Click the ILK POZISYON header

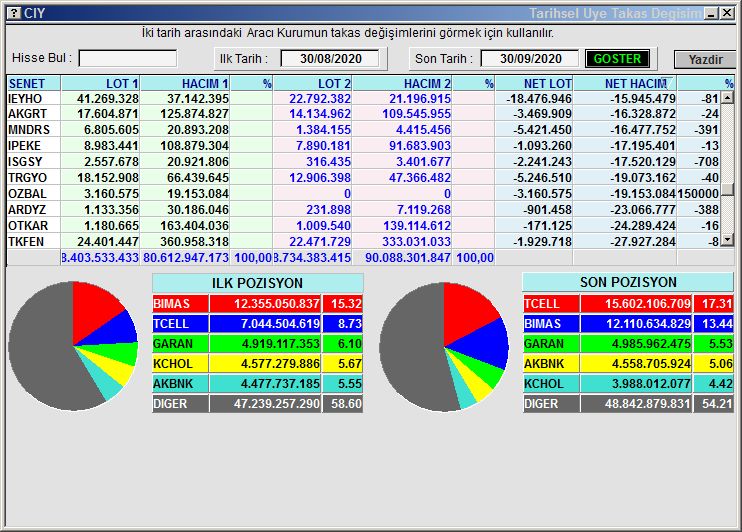(x=257, y=283)
